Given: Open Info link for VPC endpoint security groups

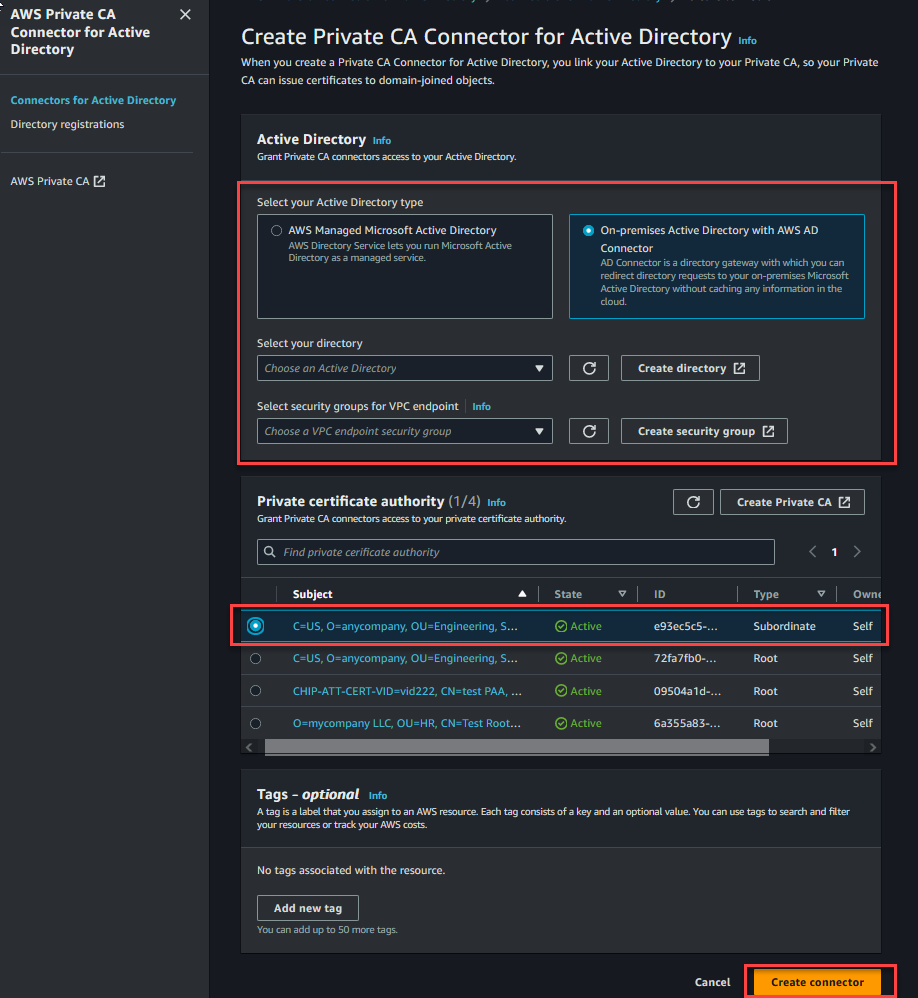Looking at the screenshot, I should (x=481, y=407).
